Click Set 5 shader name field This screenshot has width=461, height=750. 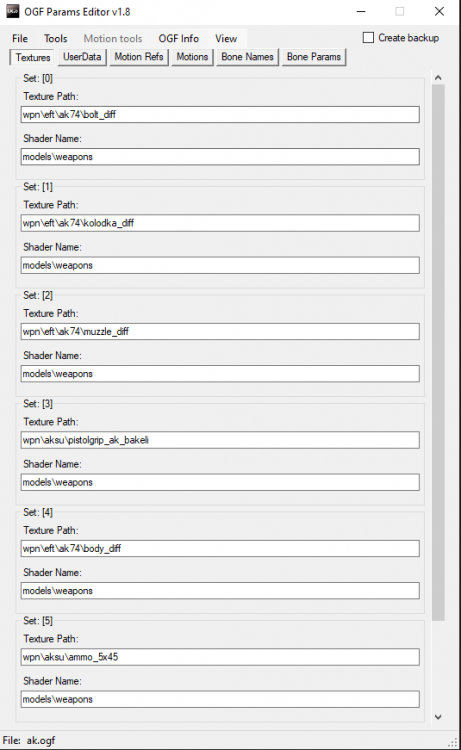[x=220, y=699]
